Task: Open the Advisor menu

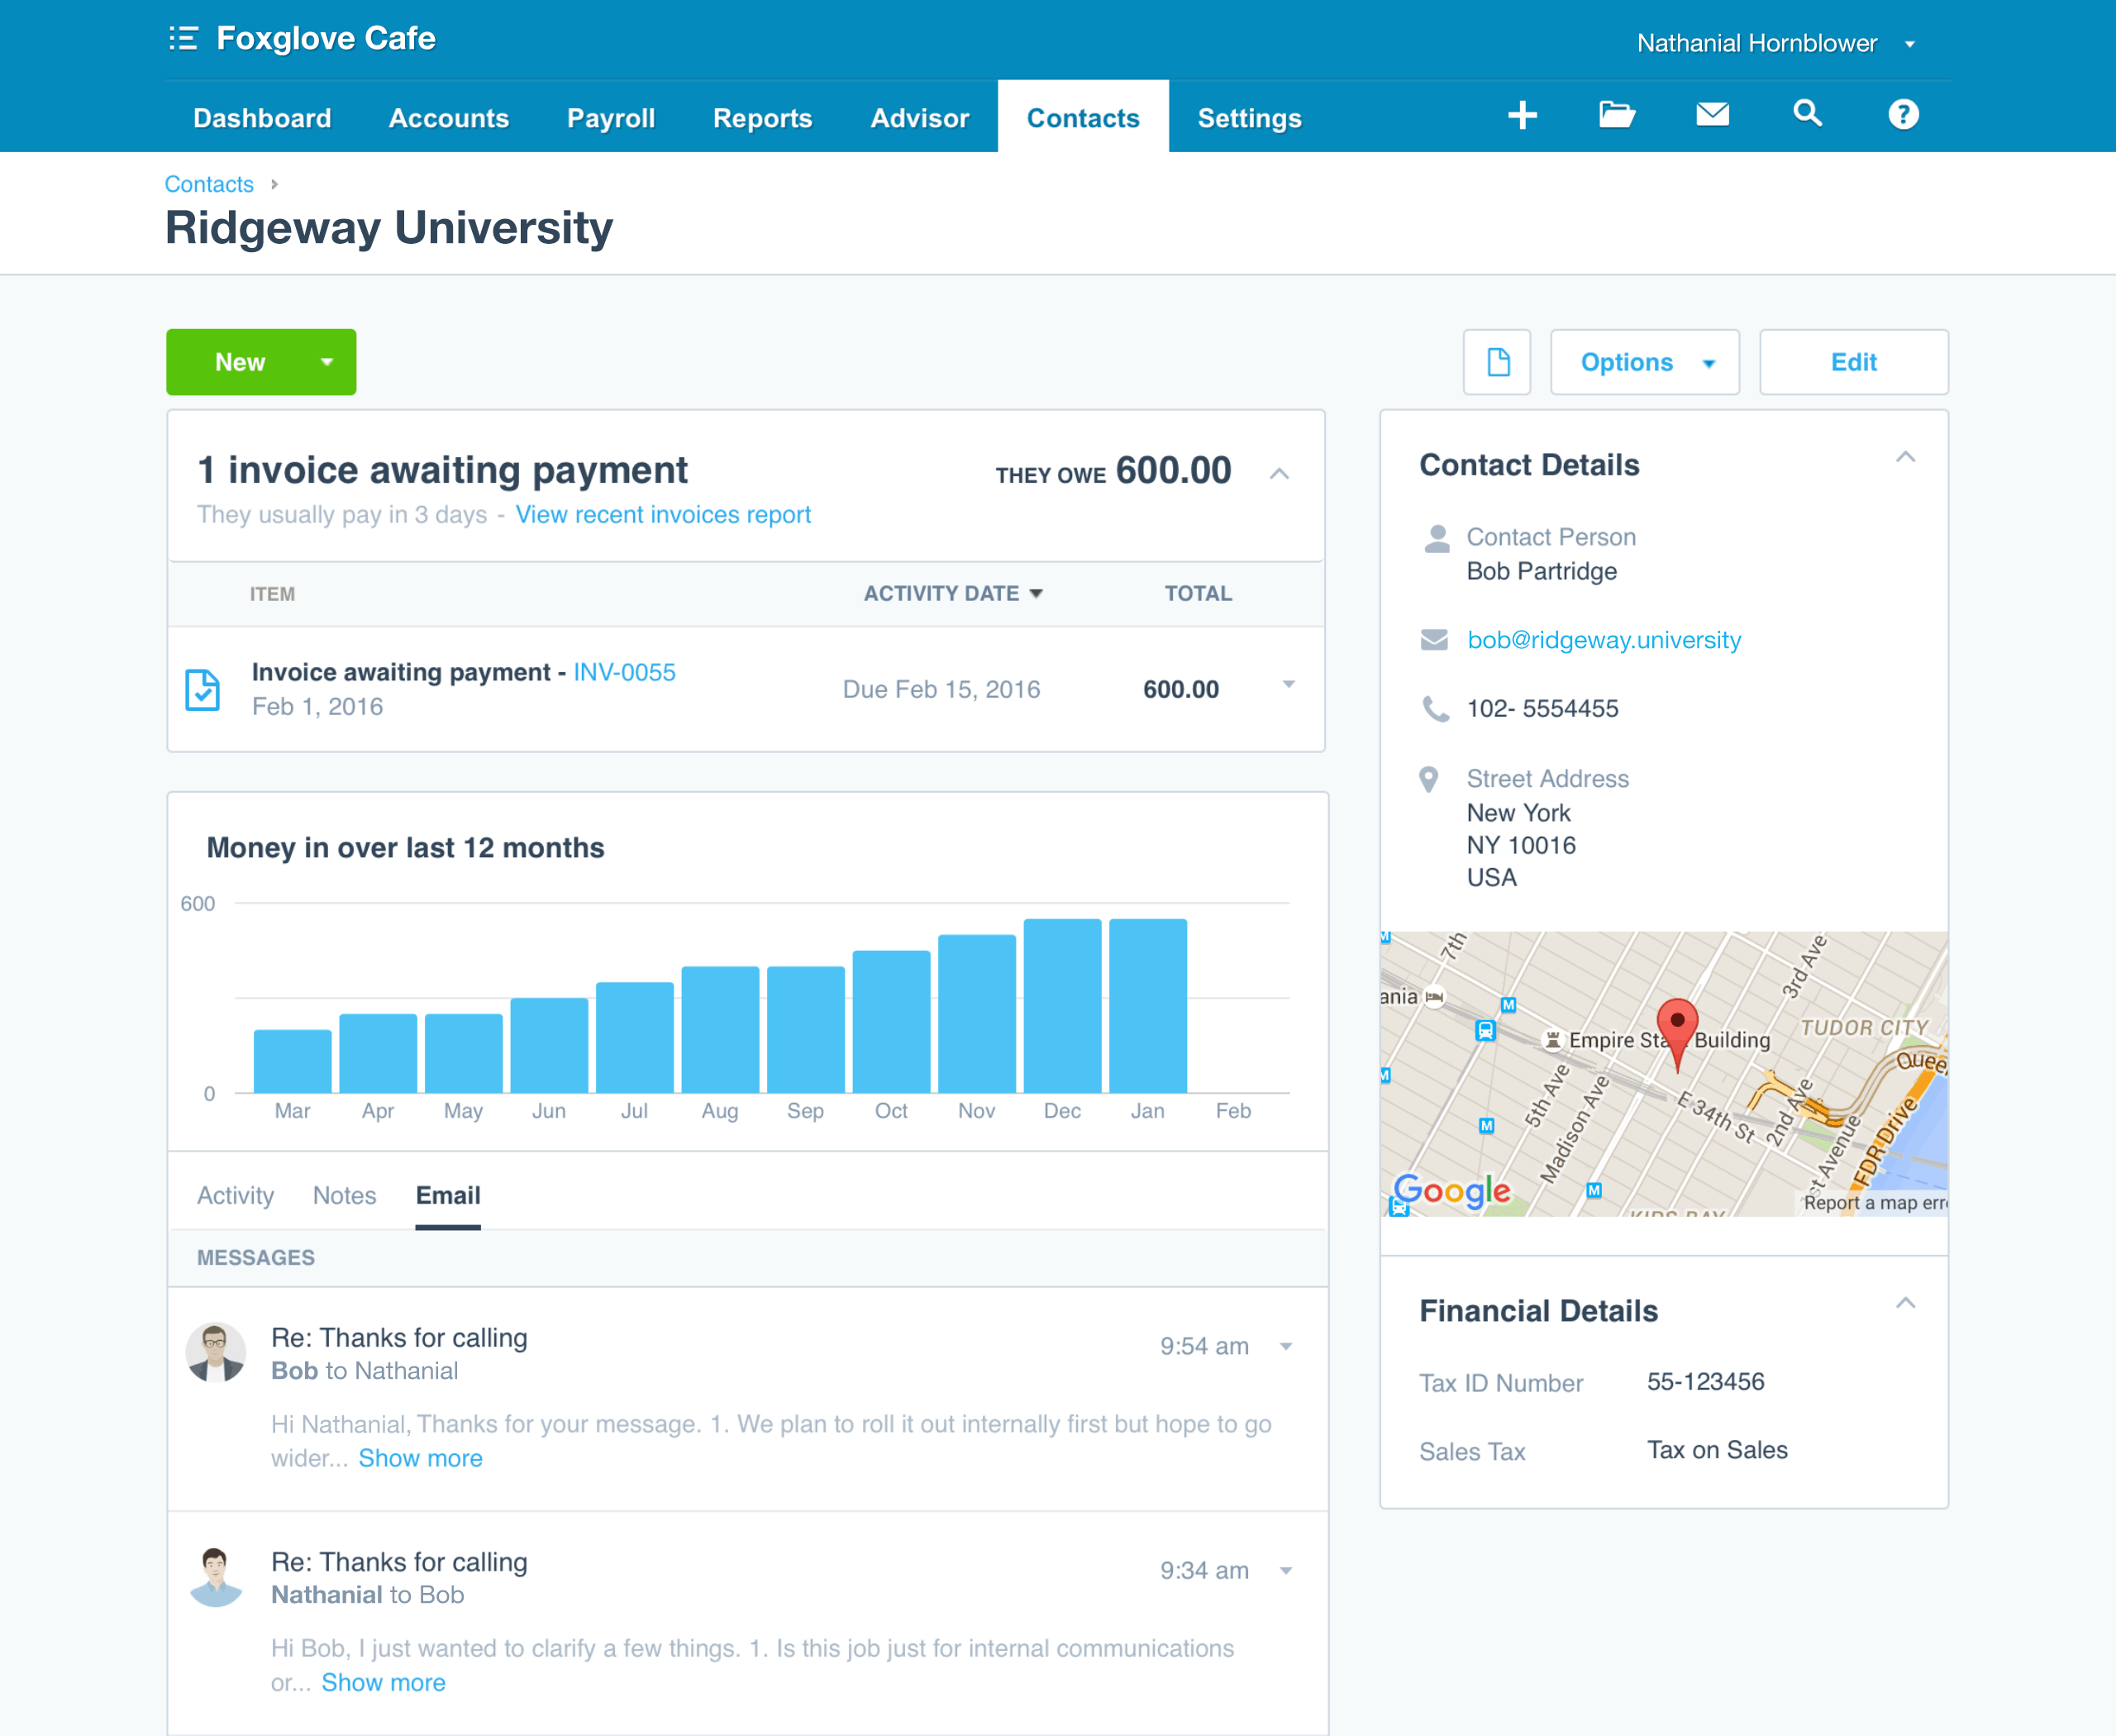Action: [920, 118]
